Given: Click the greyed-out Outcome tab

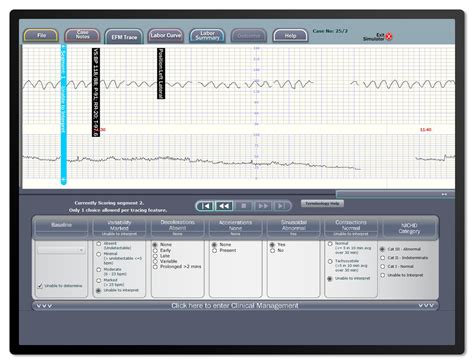Looking at the screenshot, I should click(249, 36).
